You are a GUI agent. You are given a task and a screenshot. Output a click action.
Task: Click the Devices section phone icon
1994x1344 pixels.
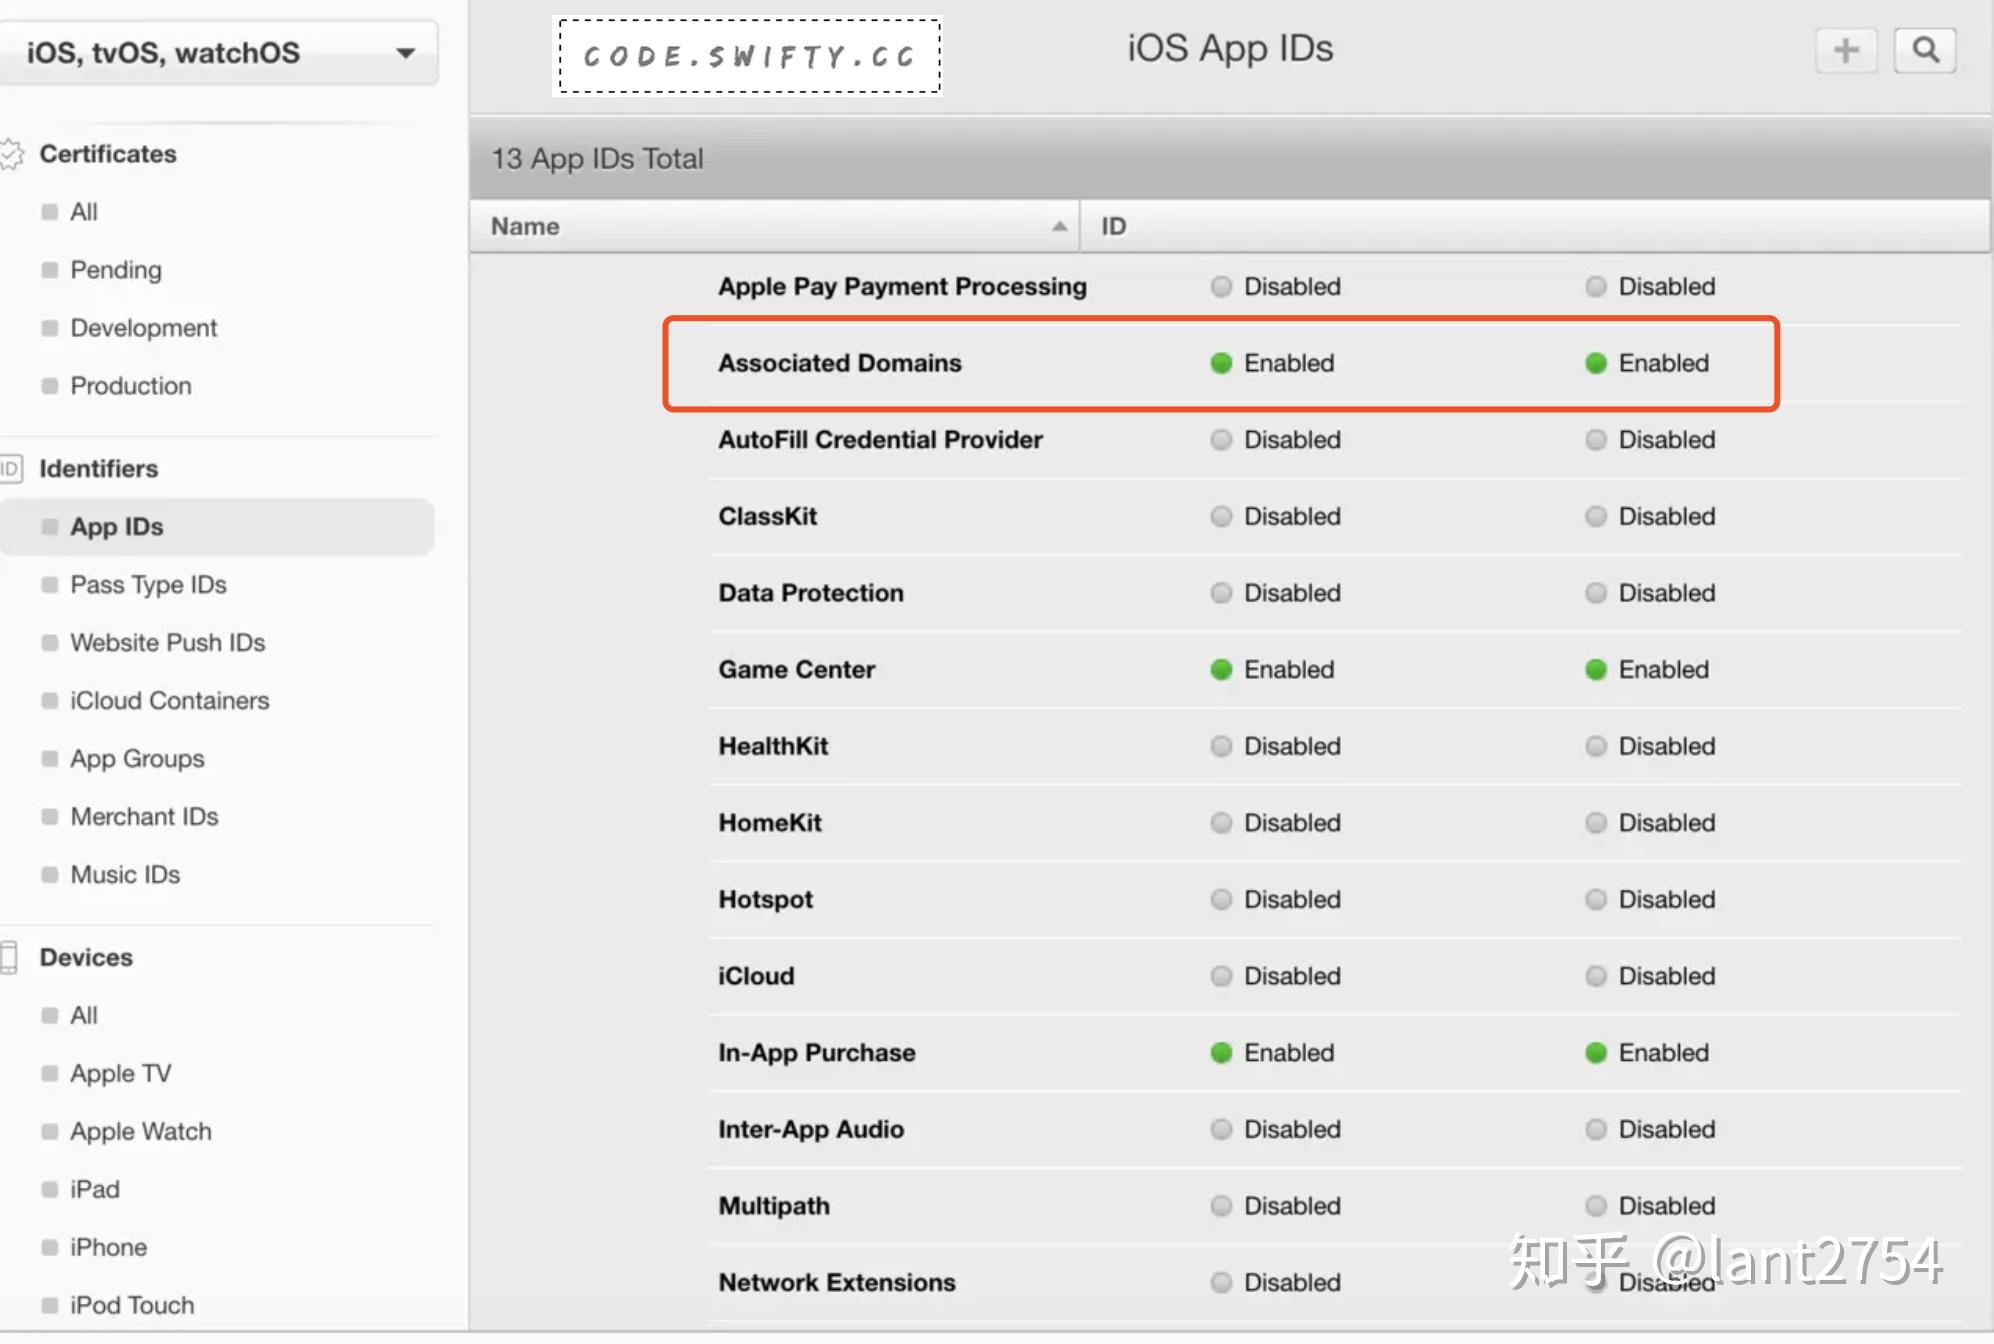[x=9, y=957]
